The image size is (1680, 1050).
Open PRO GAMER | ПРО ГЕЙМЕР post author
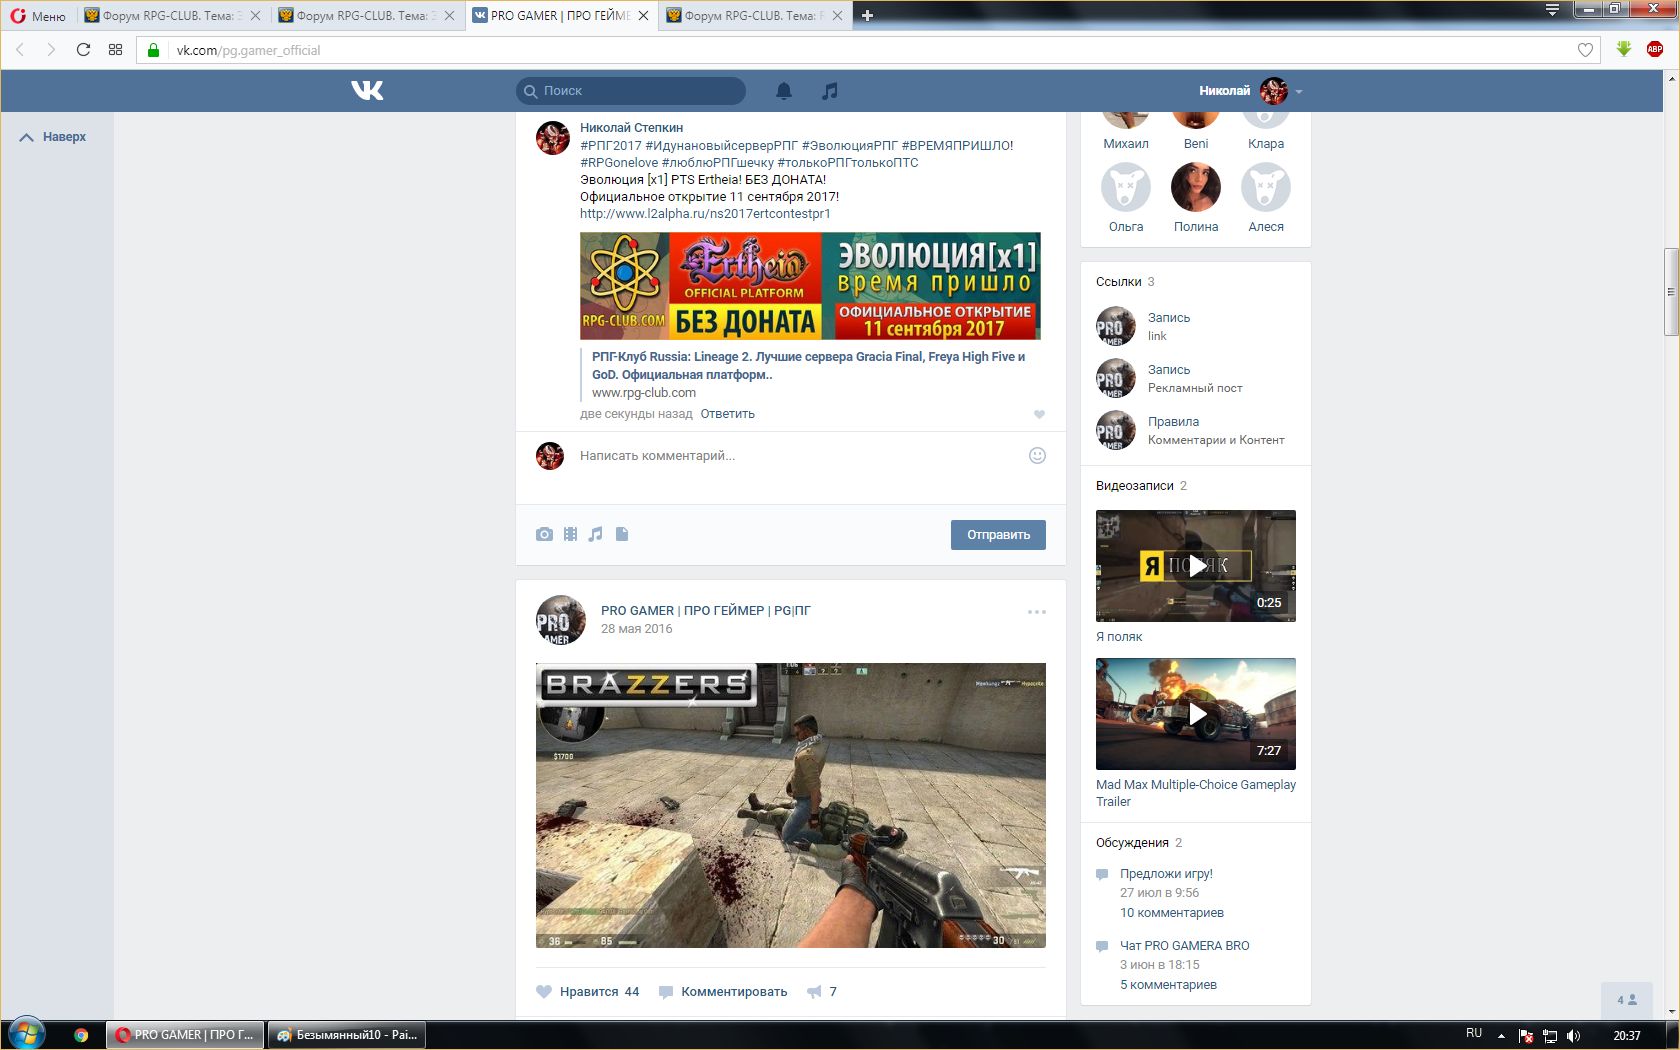pos(705,611)
